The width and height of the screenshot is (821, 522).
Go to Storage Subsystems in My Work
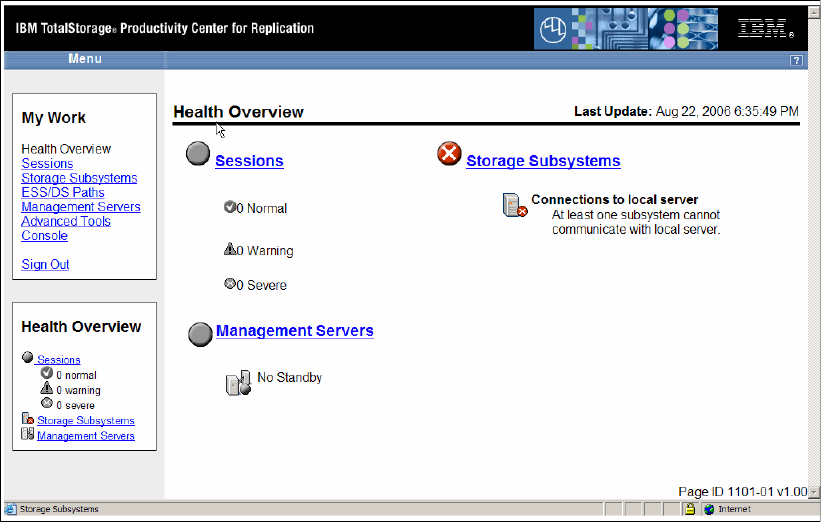(x=79, y=178)
